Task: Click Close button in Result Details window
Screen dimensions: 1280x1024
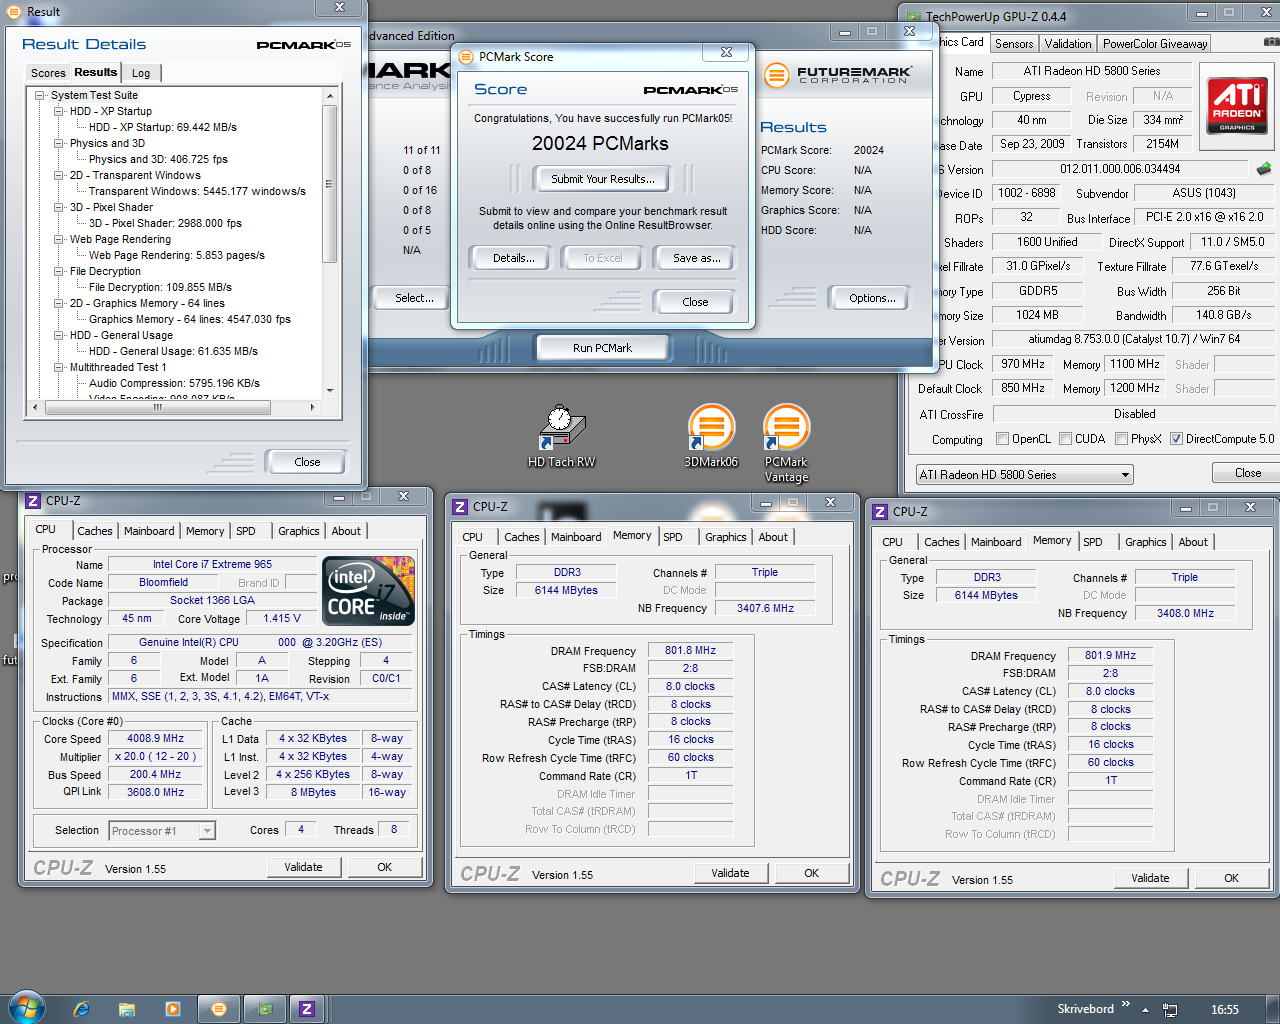Action: (x=307, y=462)
